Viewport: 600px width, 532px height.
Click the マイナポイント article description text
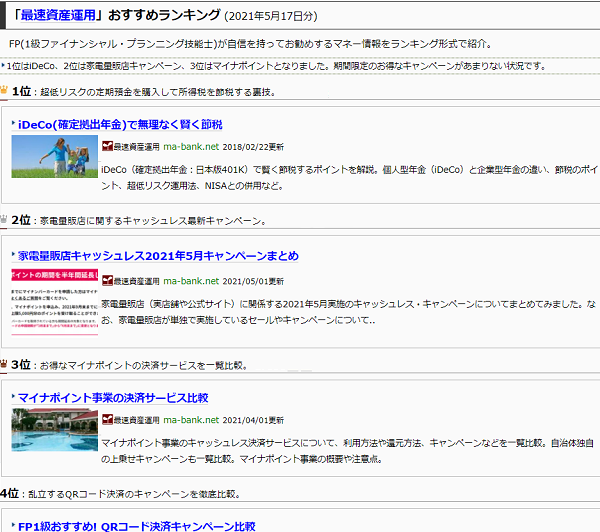pos(347,451)
